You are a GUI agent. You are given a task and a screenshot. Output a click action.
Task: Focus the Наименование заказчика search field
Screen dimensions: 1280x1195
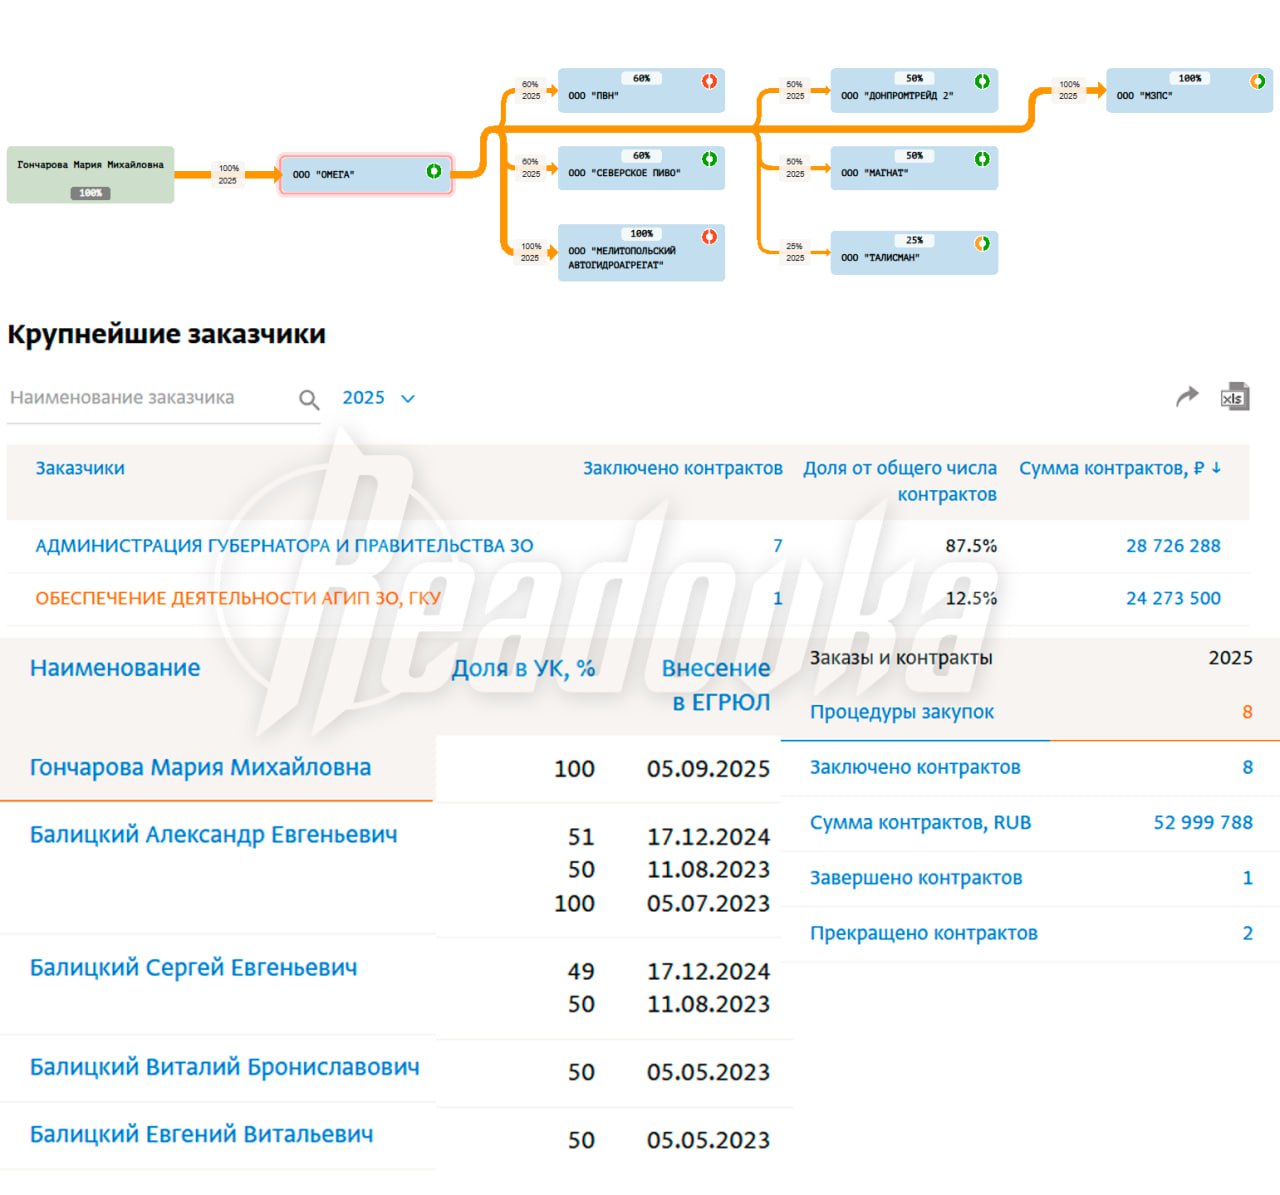[150, 398]
